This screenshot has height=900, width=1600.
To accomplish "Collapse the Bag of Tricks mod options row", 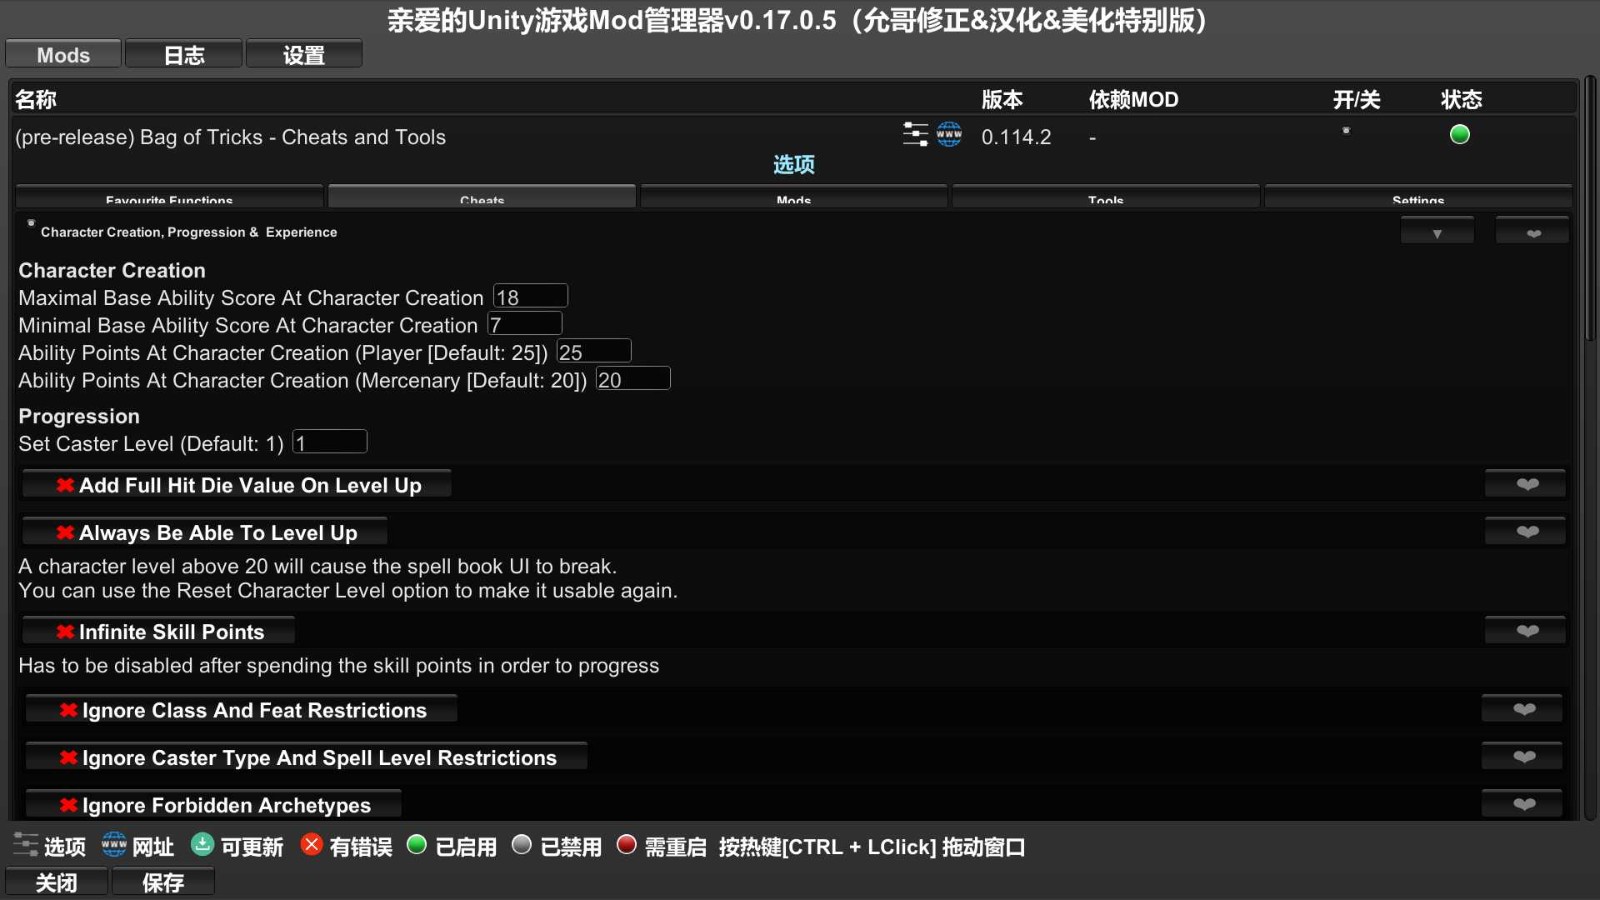I will pos(793,165).
